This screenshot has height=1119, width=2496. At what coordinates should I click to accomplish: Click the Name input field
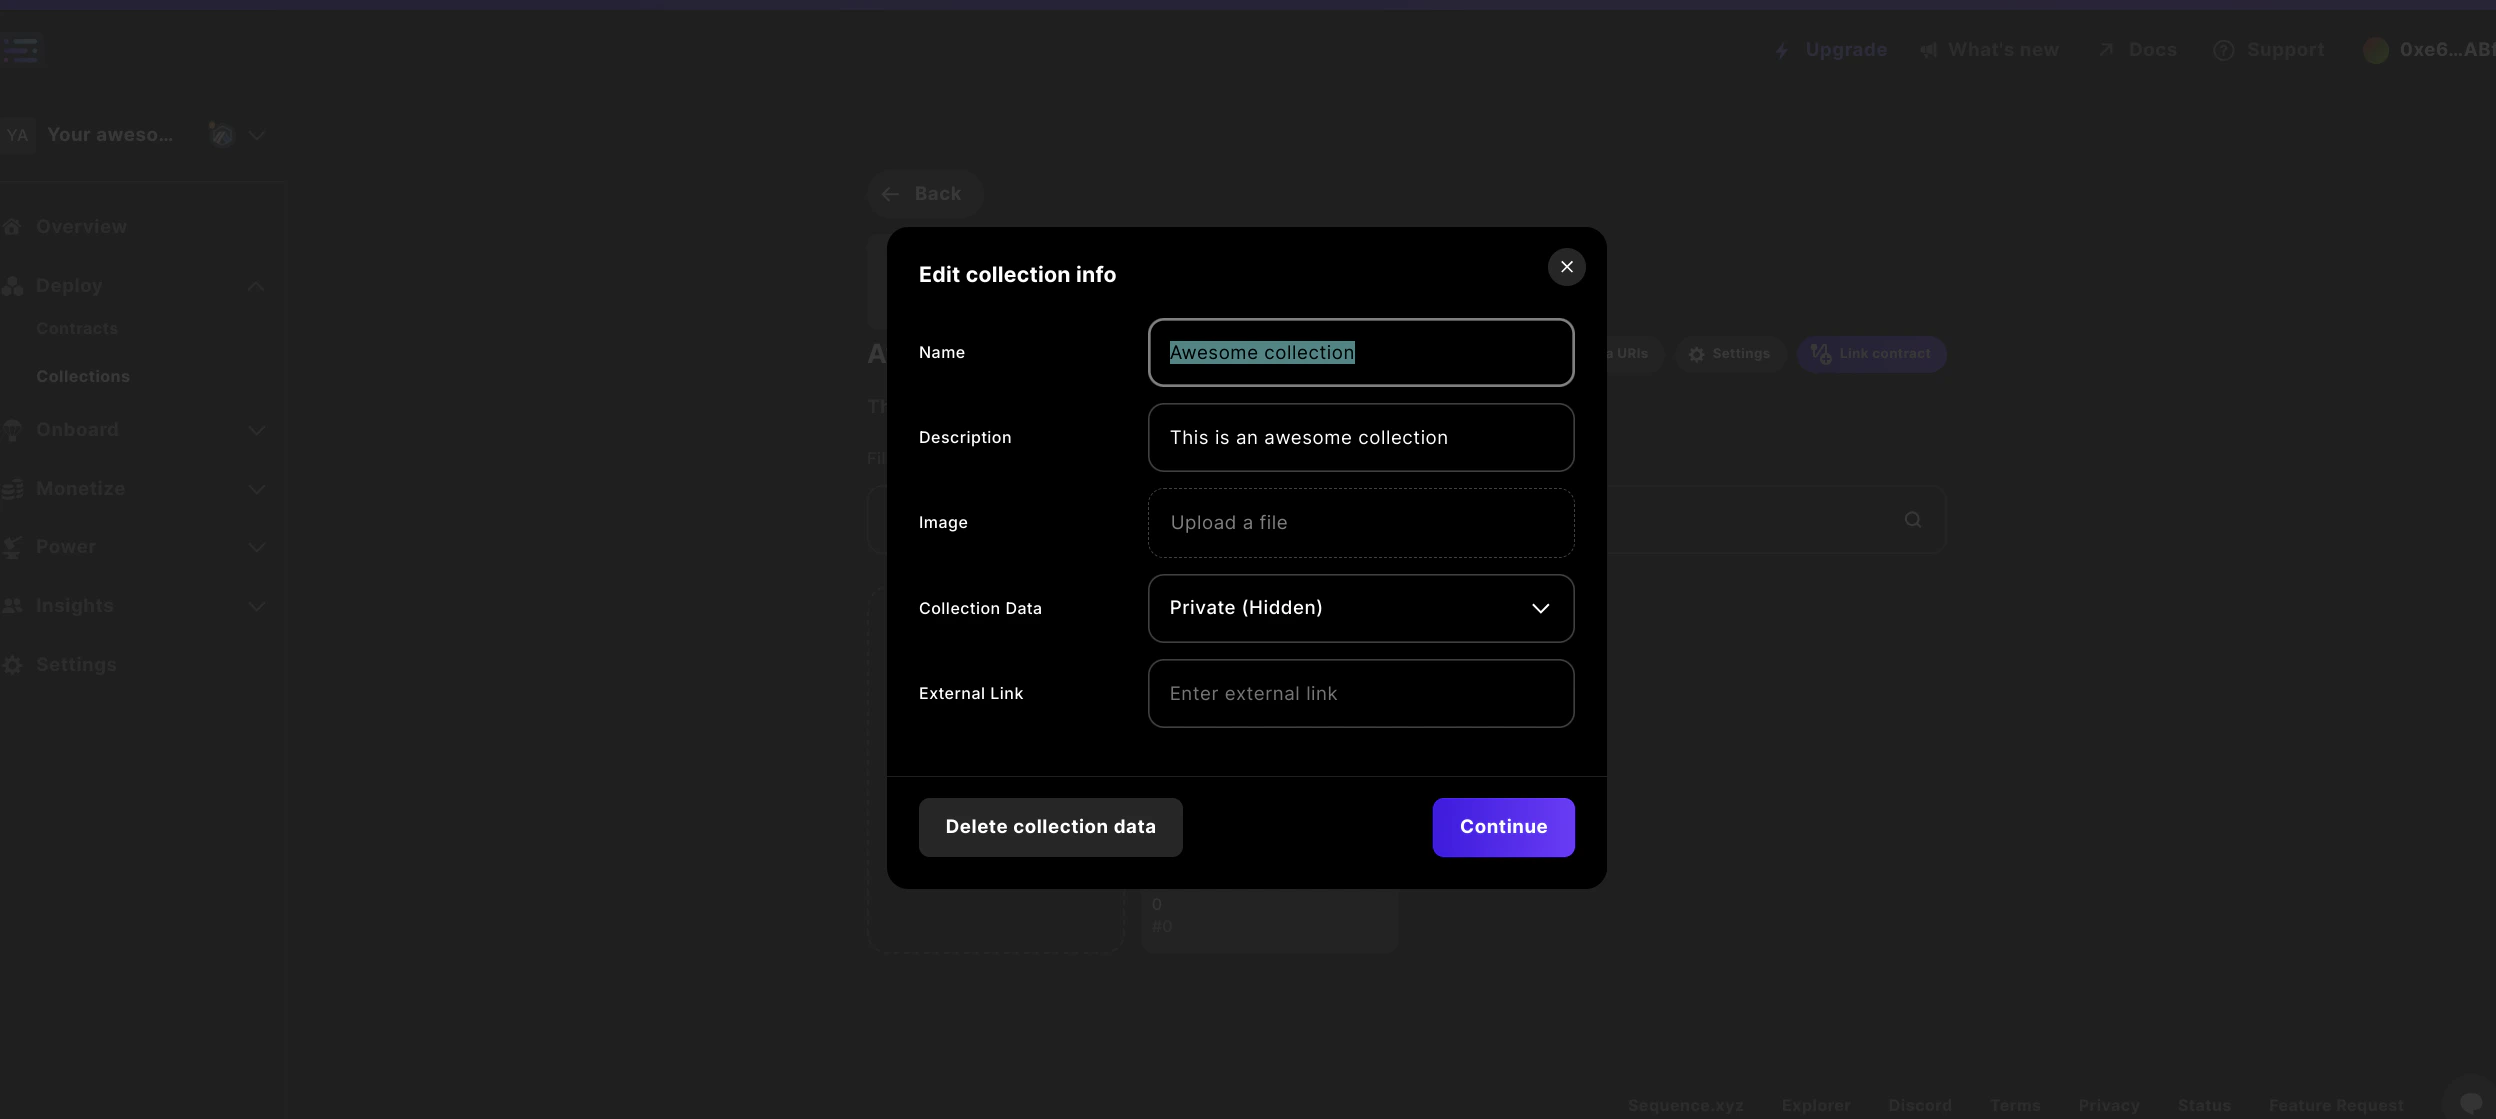point(1360,352)
